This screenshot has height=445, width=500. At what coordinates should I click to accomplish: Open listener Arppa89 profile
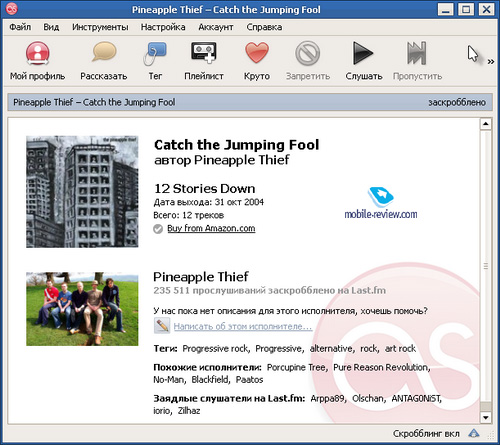click(327, 399)
